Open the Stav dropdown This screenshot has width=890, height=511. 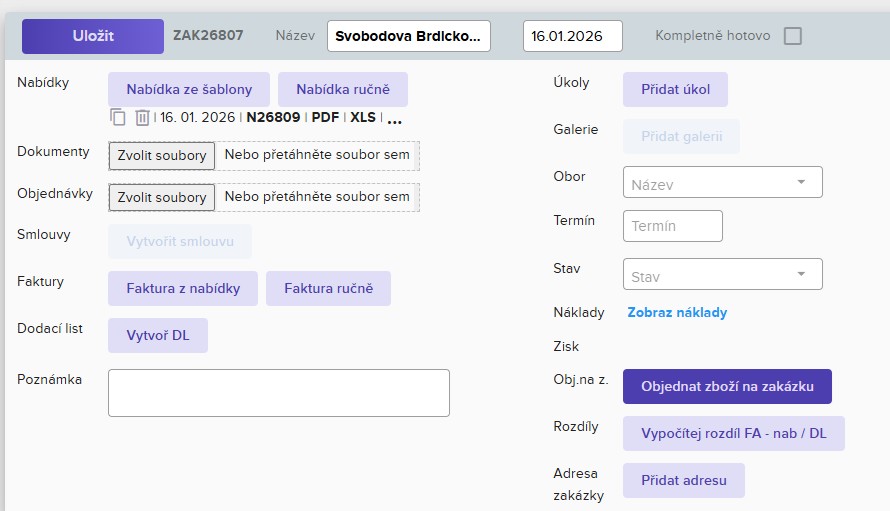click(x=722, y=274)
